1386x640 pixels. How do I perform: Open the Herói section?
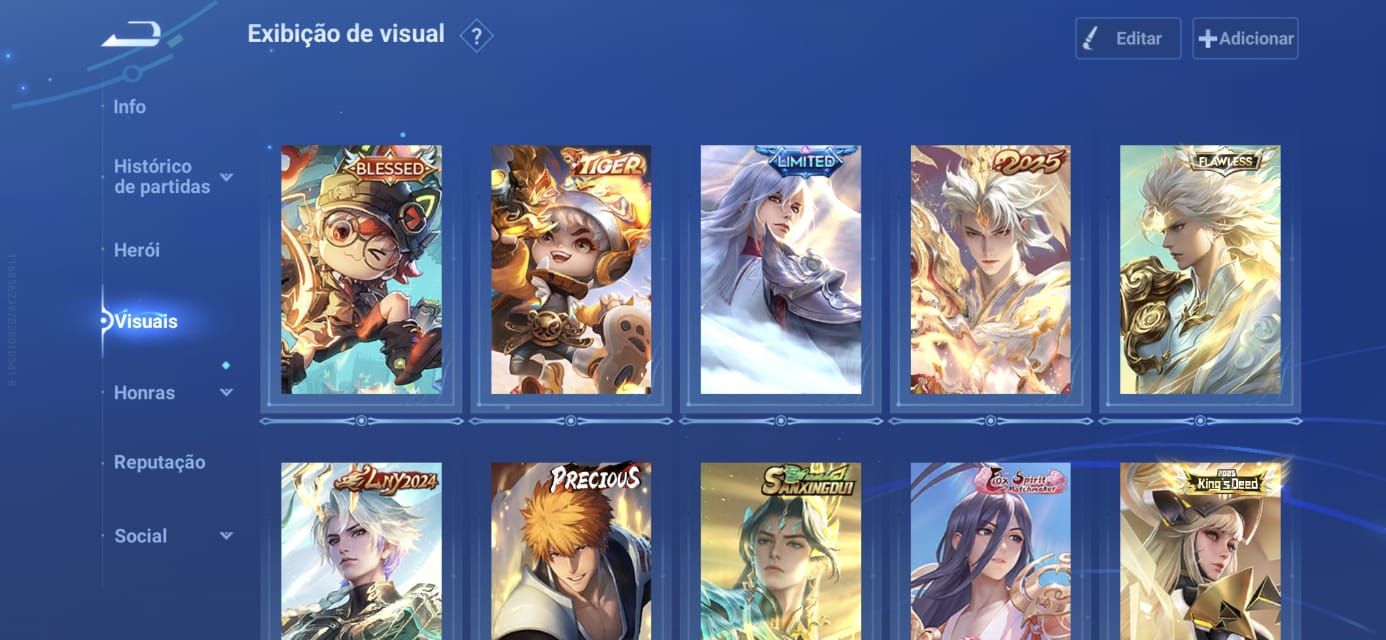137,250
